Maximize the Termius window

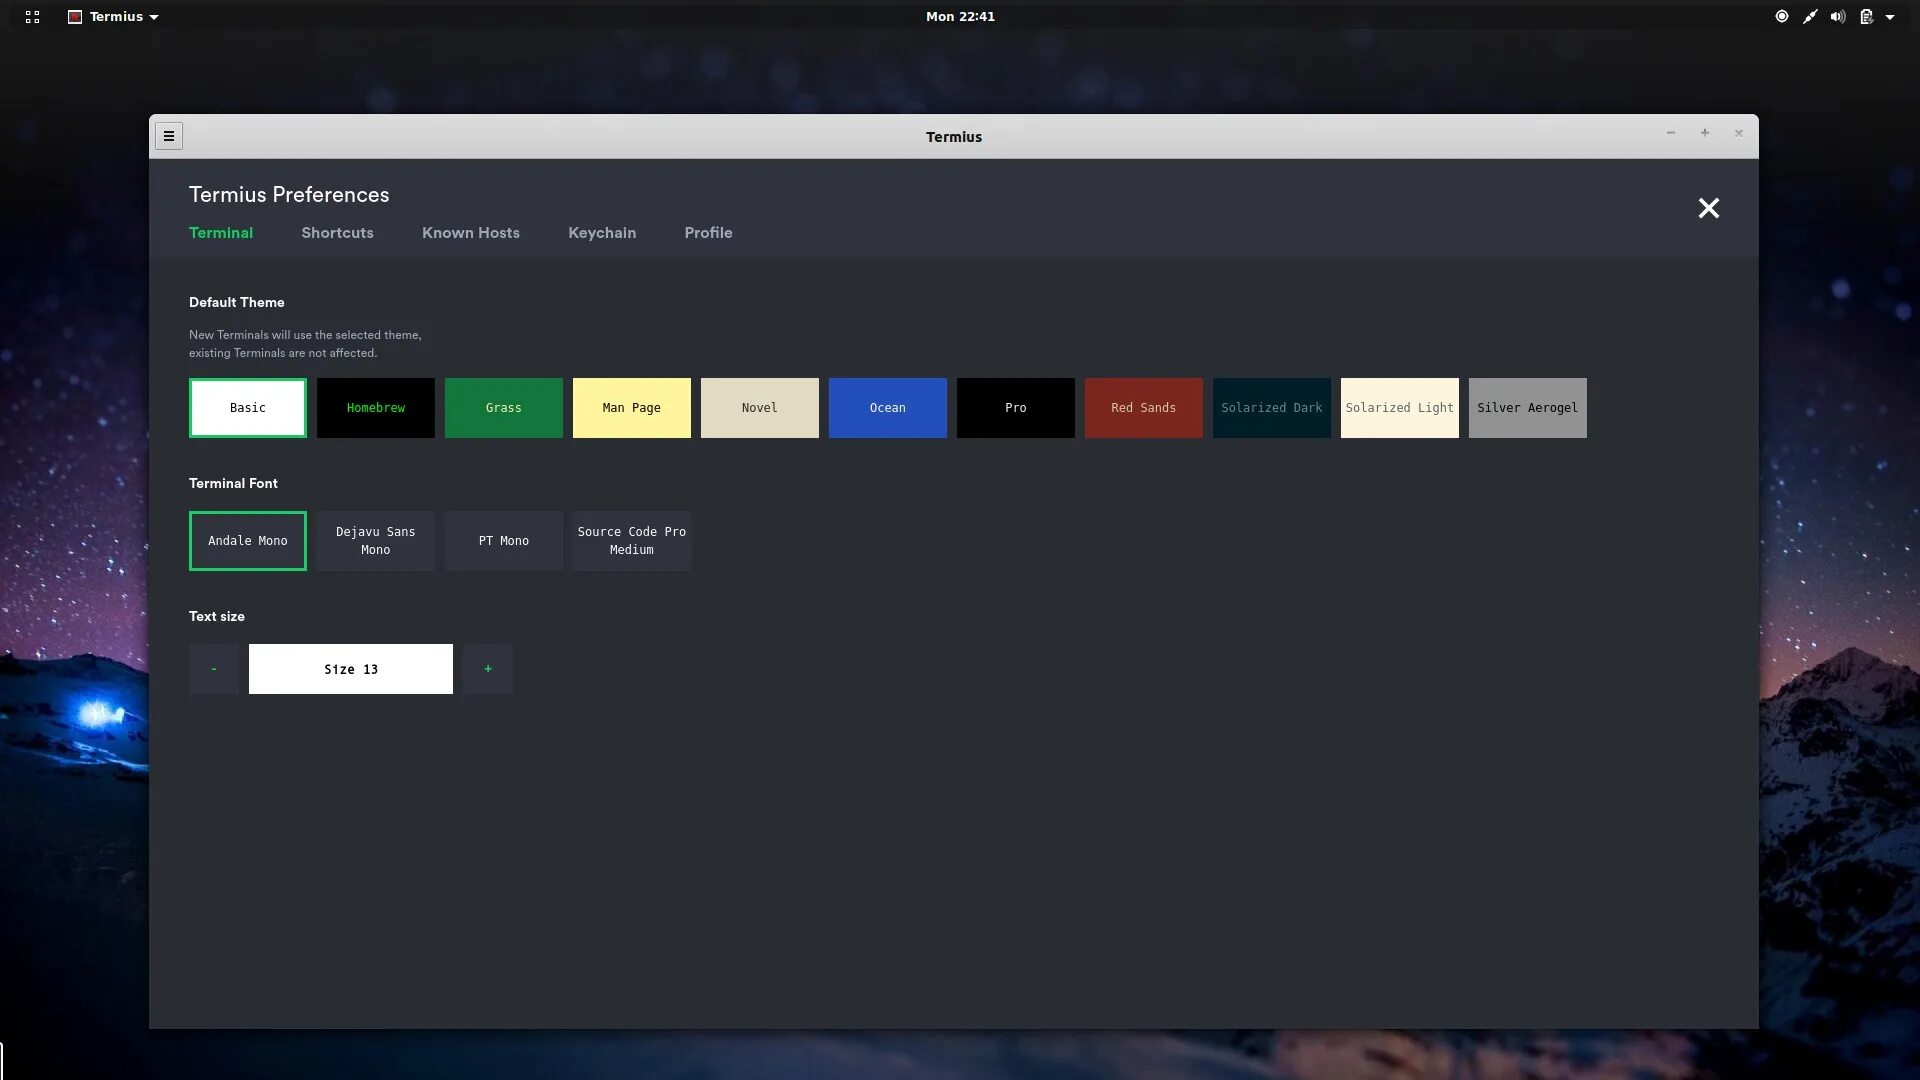pyautogui.click(x=1705, y=133)
